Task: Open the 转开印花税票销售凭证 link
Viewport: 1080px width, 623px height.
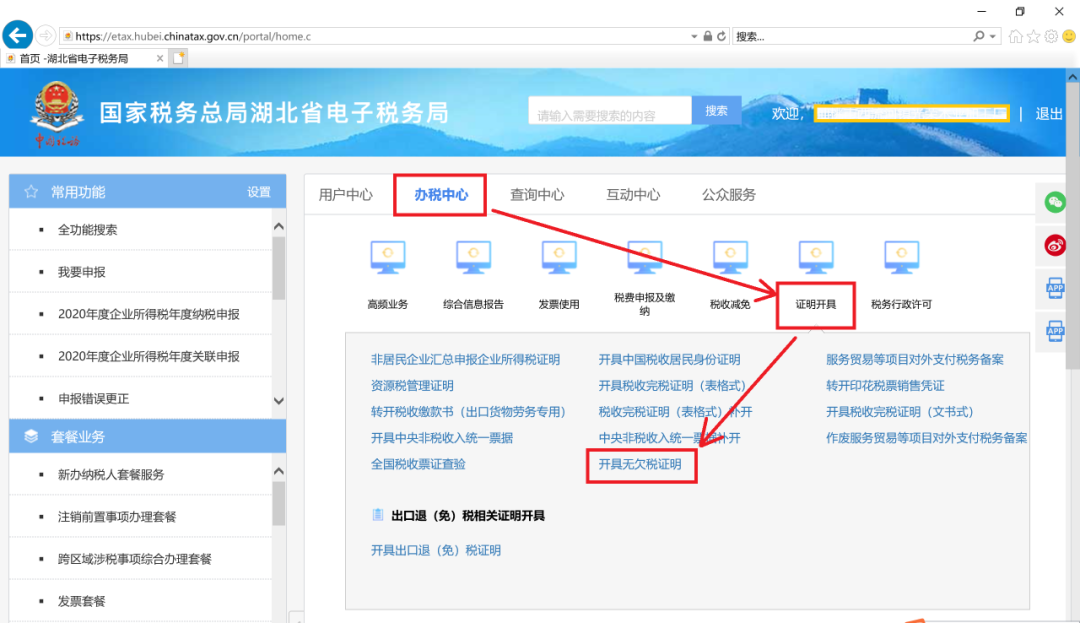Action: [885, 386]
